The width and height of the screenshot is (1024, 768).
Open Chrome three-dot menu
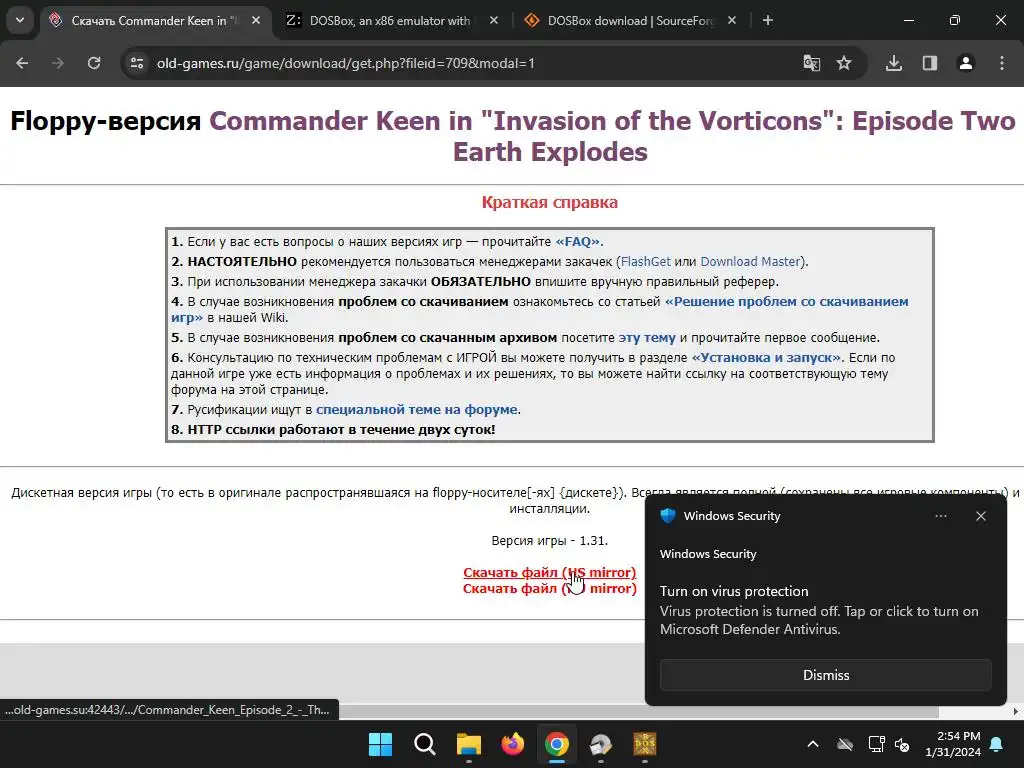click(x=1002, y=63)
